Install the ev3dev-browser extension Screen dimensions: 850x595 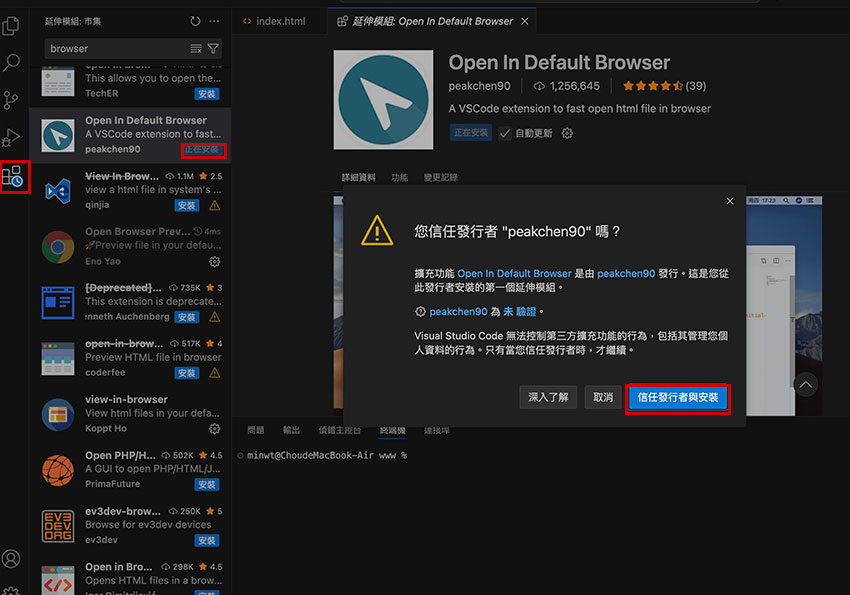coord(207,541)
